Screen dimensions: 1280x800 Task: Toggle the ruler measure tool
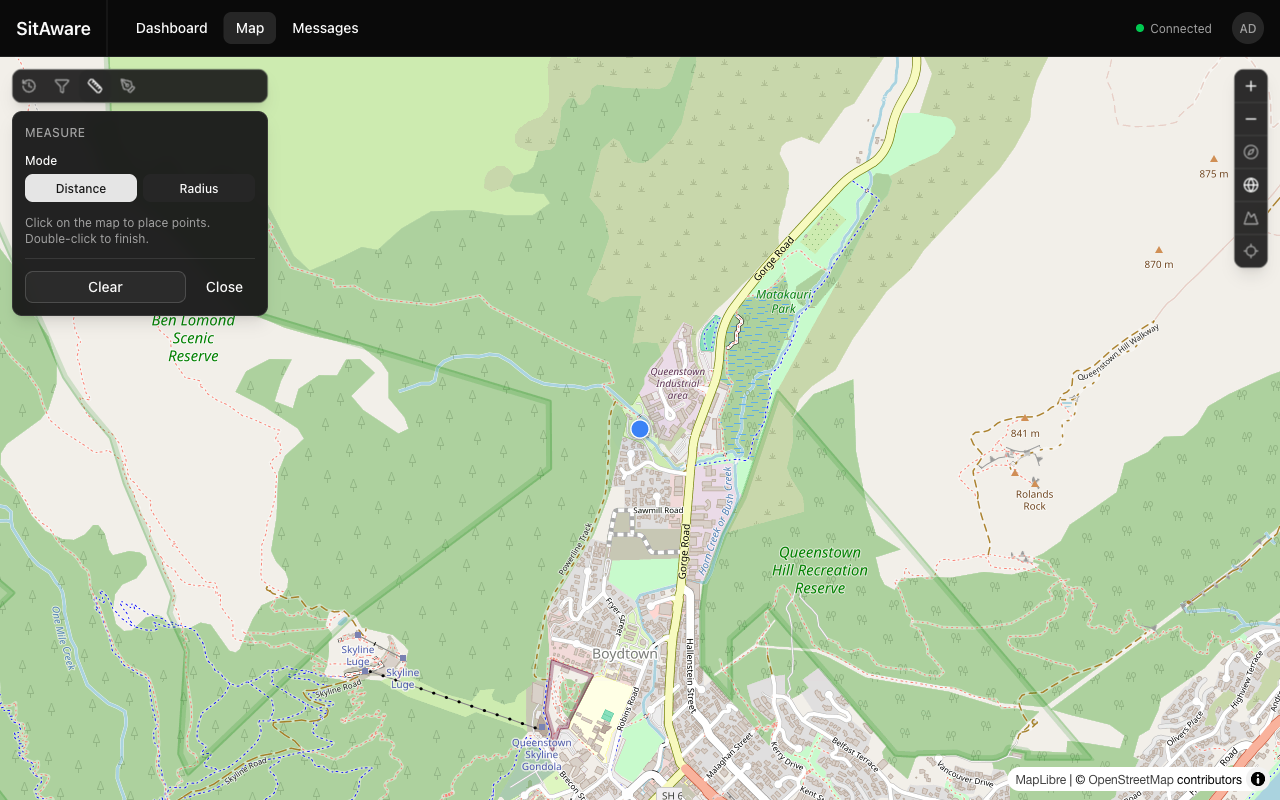pos(95,86)
